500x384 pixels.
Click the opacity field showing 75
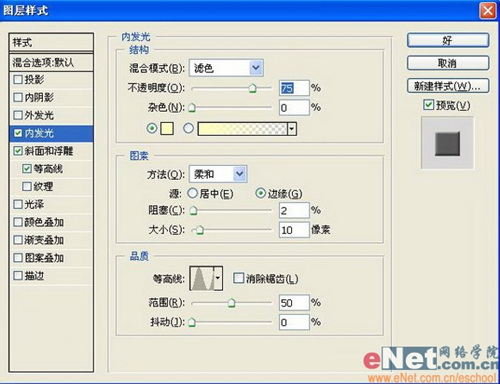(x=294, y=88)
